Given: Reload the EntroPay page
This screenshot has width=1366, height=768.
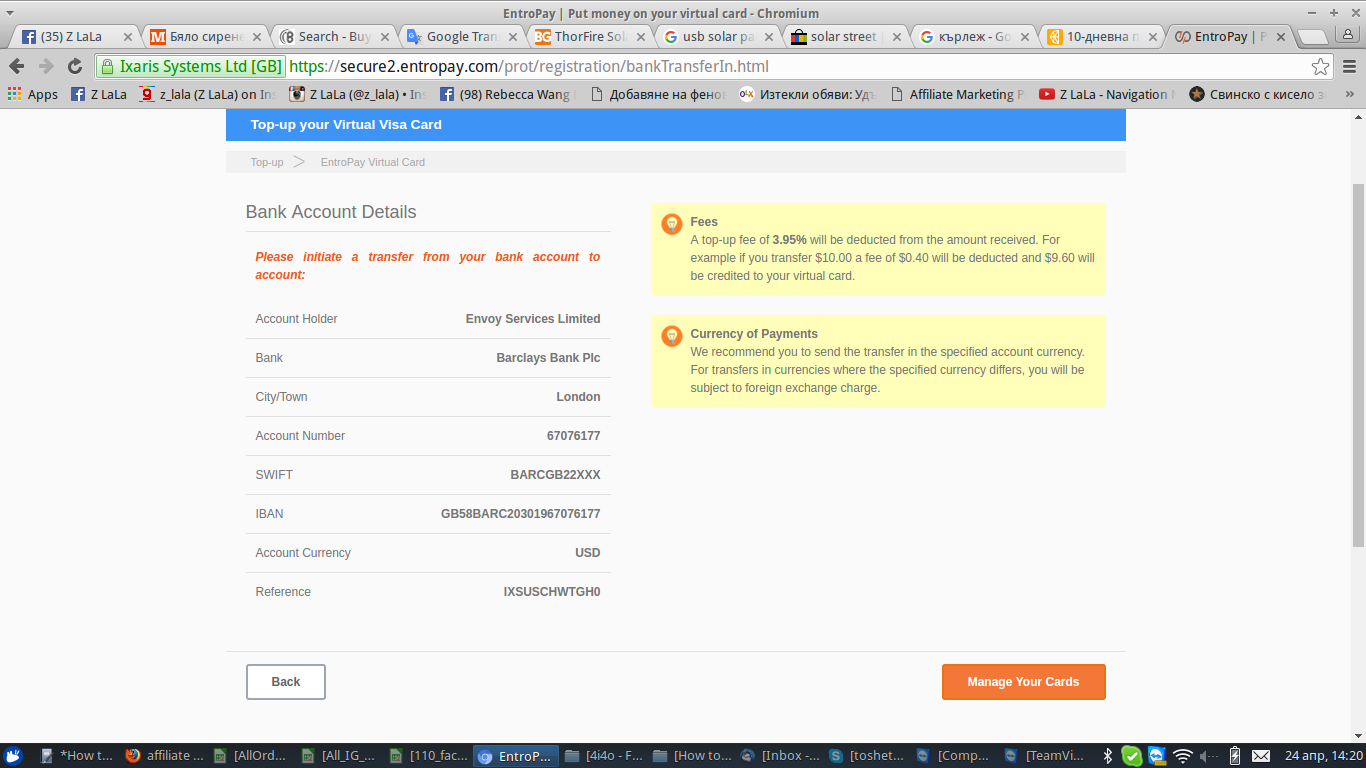Looking at the screenshot, I should (75, 66).
